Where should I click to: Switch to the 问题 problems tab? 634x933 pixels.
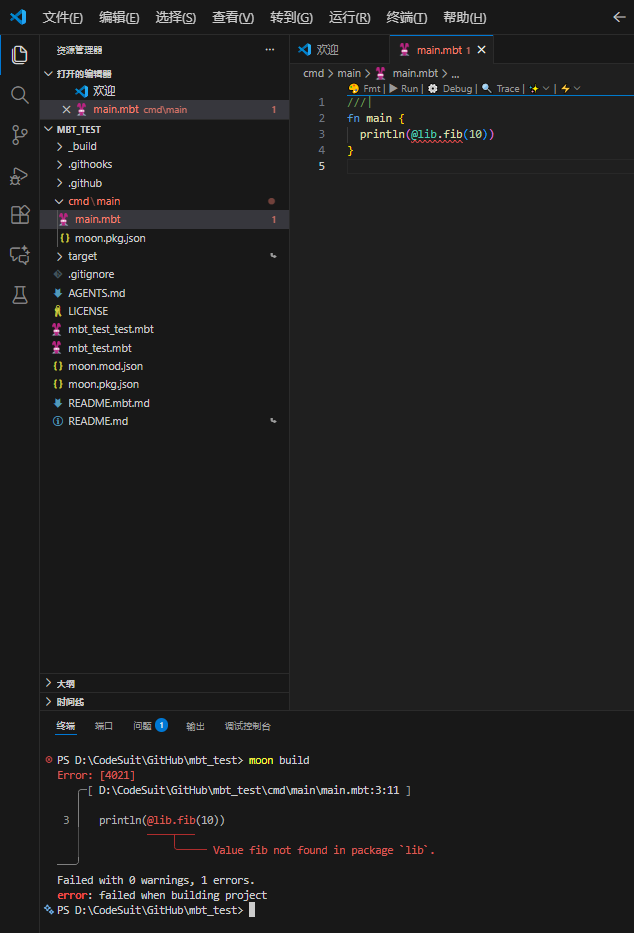pyautogui.click(x=141, y=726)
